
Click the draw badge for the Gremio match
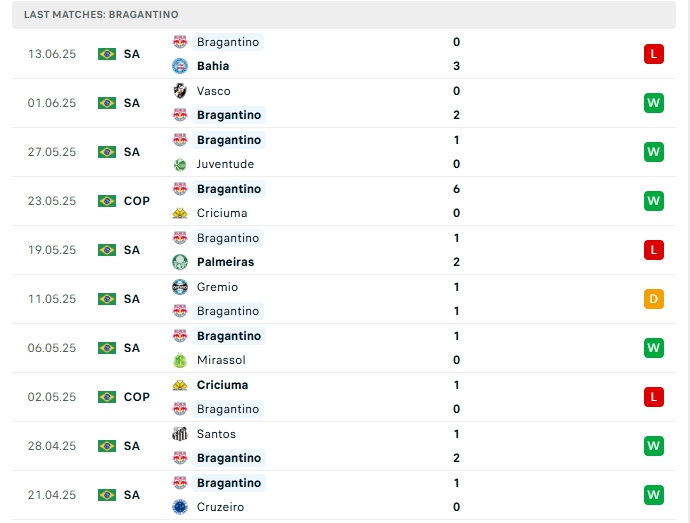[654, 299]
